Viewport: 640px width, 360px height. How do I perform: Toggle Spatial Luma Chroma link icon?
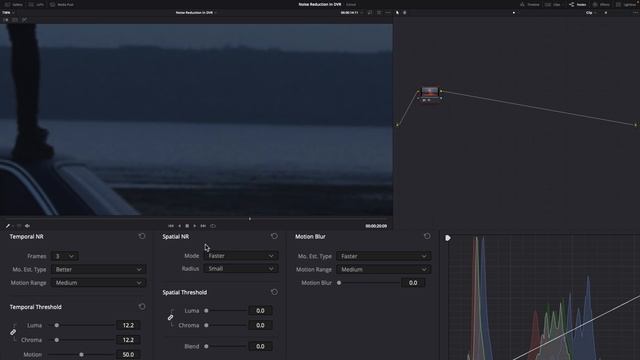click(171, 318)
